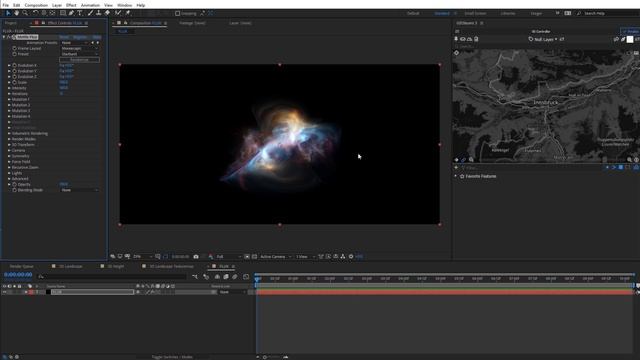Open the Blending Mode dropdown

click(x=80, y=190)
